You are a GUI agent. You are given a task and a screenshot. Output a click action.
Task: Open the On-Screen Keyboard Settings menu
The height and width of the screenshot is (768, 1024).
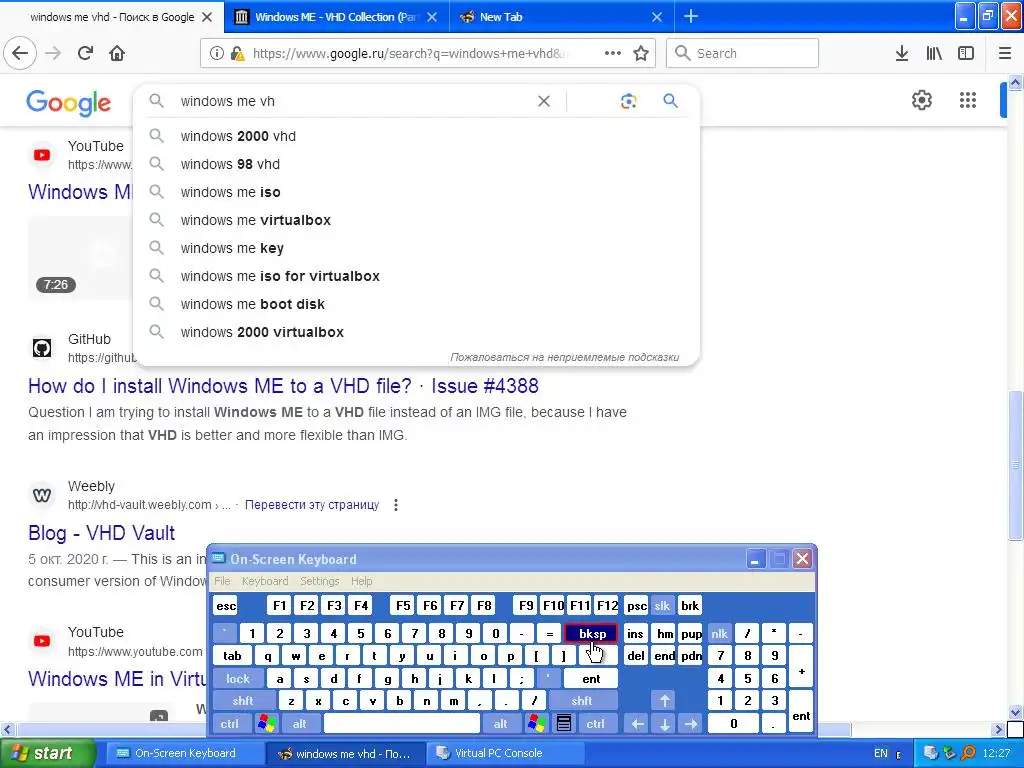(x=319, y=581)
